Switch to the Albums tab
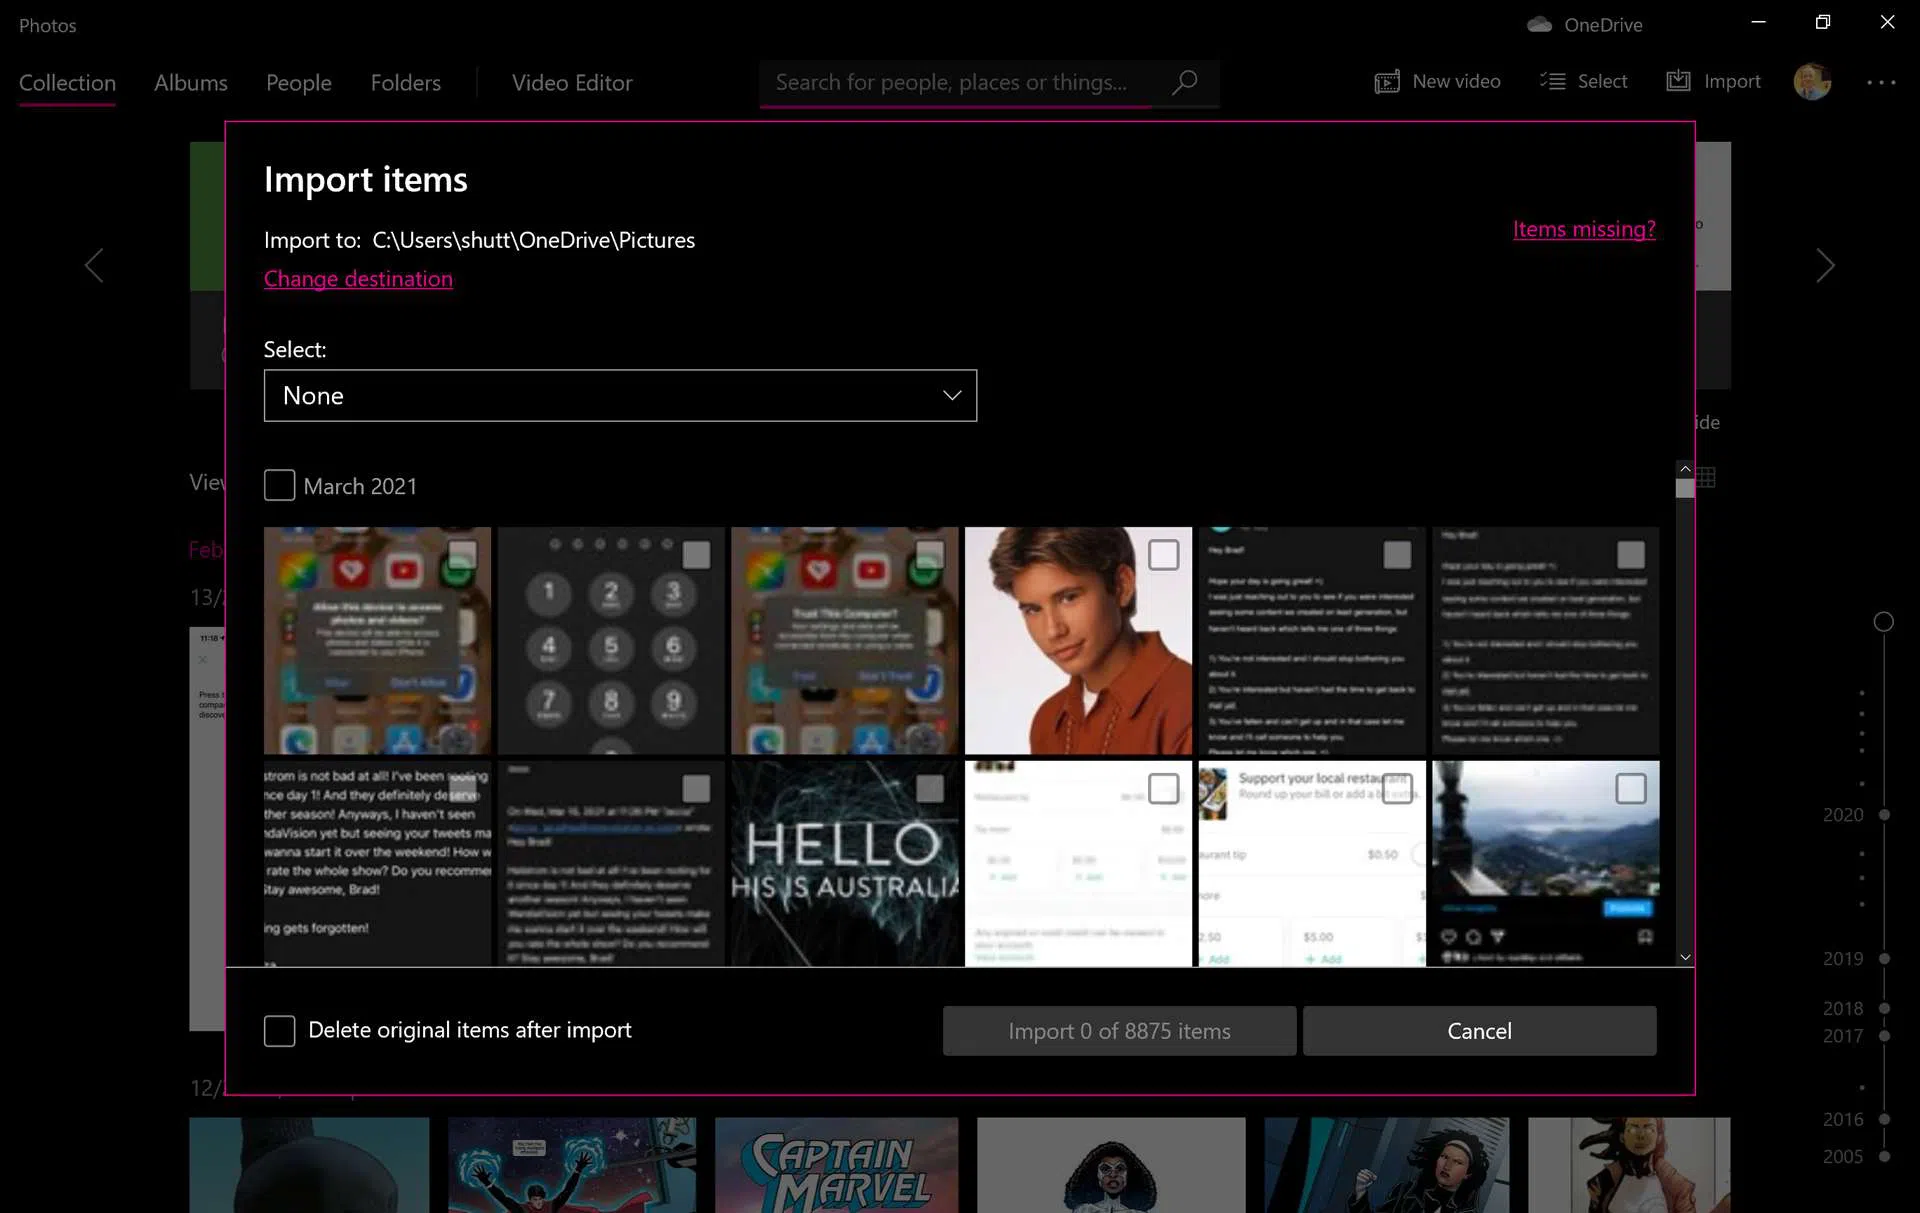This screenshot has width=1920, height=1213. [190, 83]
